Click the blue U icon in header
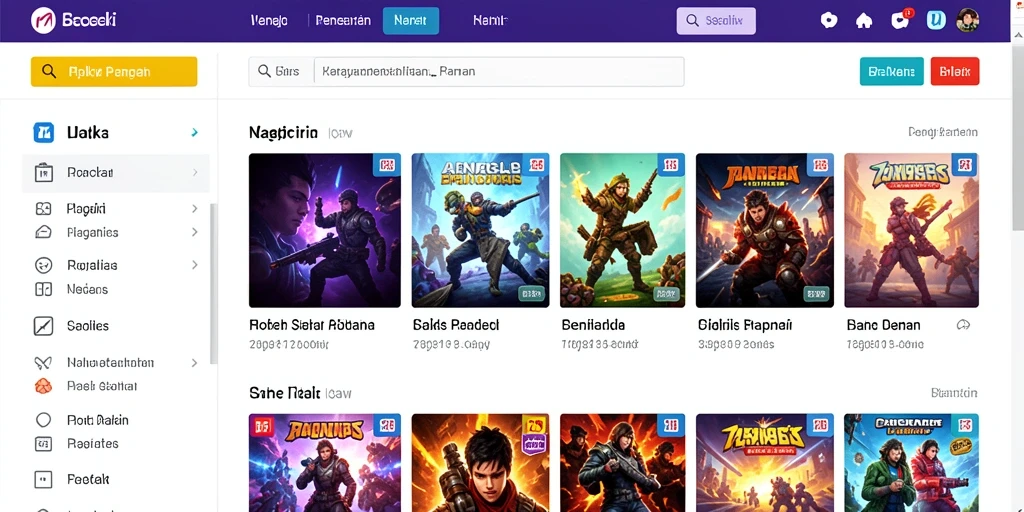The height and width of the screenshot is (512, 1024). pyautogui.click(x=936, y=20)
